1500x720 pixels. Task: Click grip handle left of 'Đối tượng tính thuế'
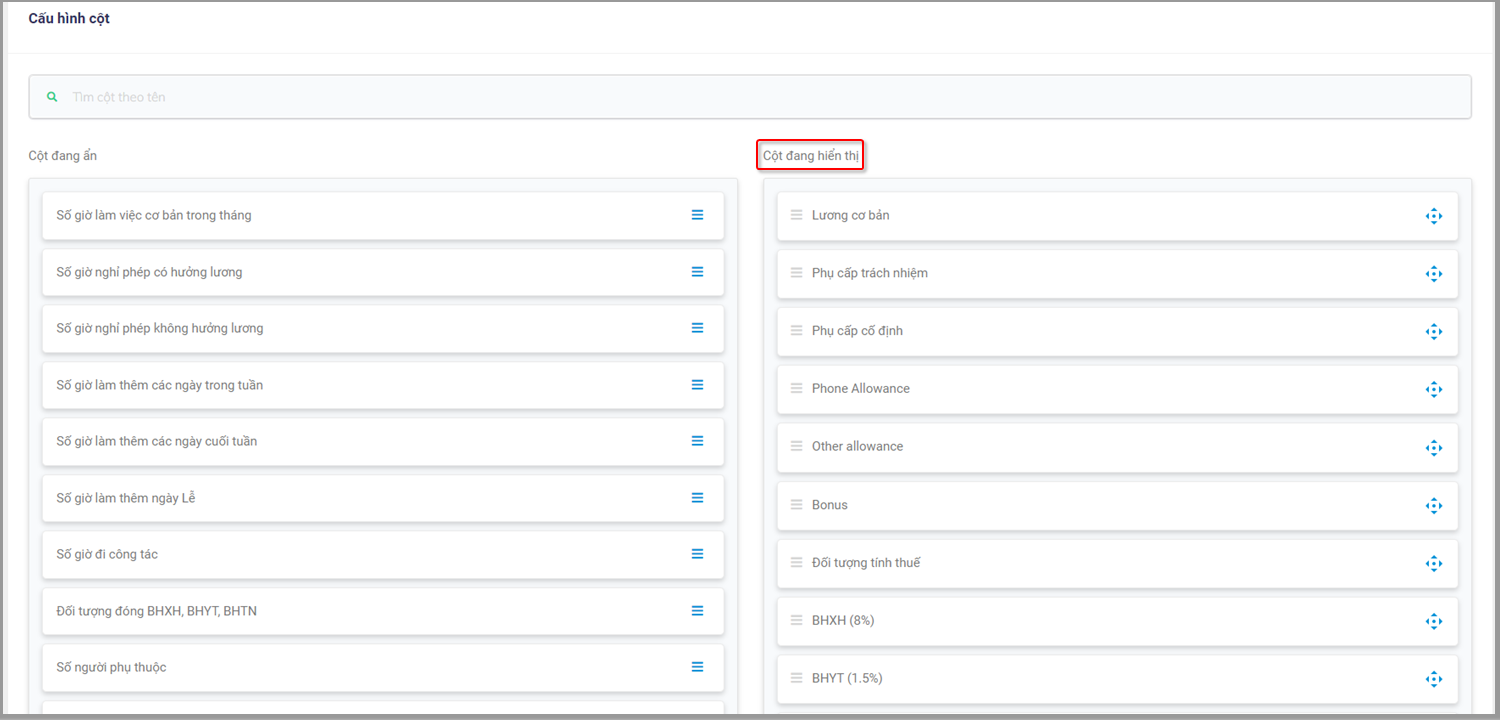point(797,562)
